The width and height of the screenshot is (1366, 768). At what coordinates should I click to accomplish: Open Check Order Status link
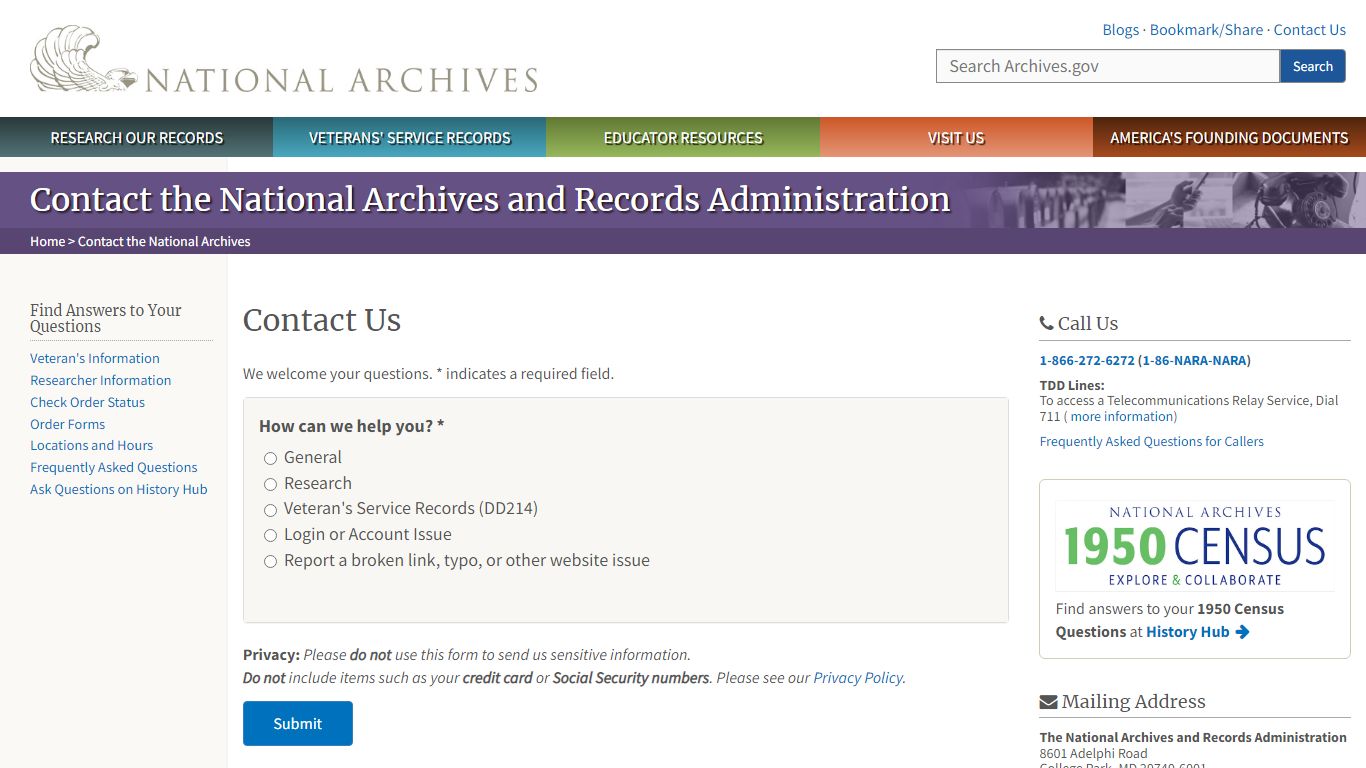87,402
